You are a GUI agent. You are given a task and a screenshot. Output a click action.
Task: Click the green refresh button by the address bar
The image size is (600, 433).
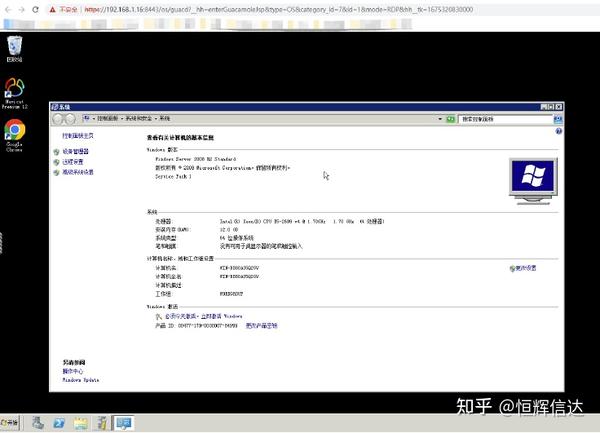point(450,119)
